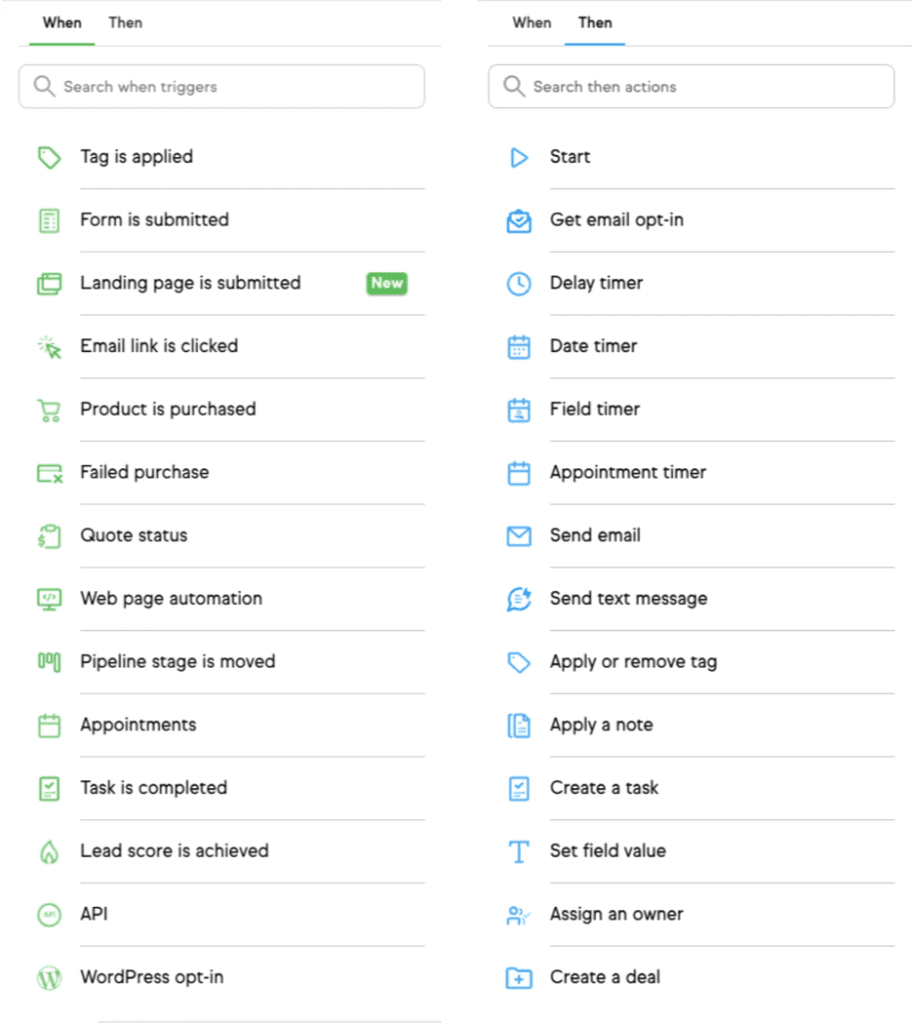Switch to the When tab in right panel
Viewport: 913px width, 1024px height.
point(531,22)
